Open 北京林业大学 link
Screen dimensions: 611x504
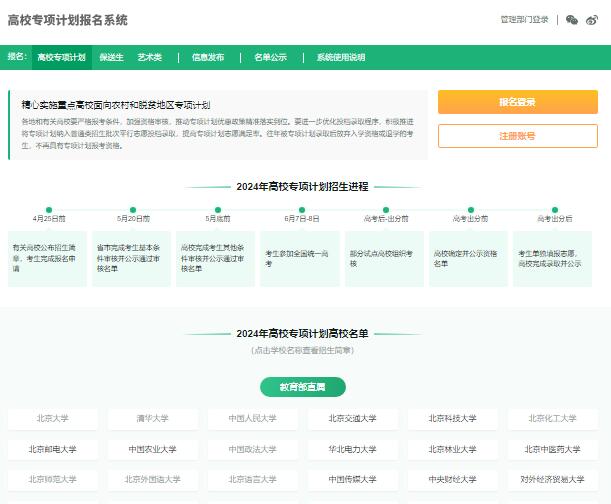(x=452, y=449)
